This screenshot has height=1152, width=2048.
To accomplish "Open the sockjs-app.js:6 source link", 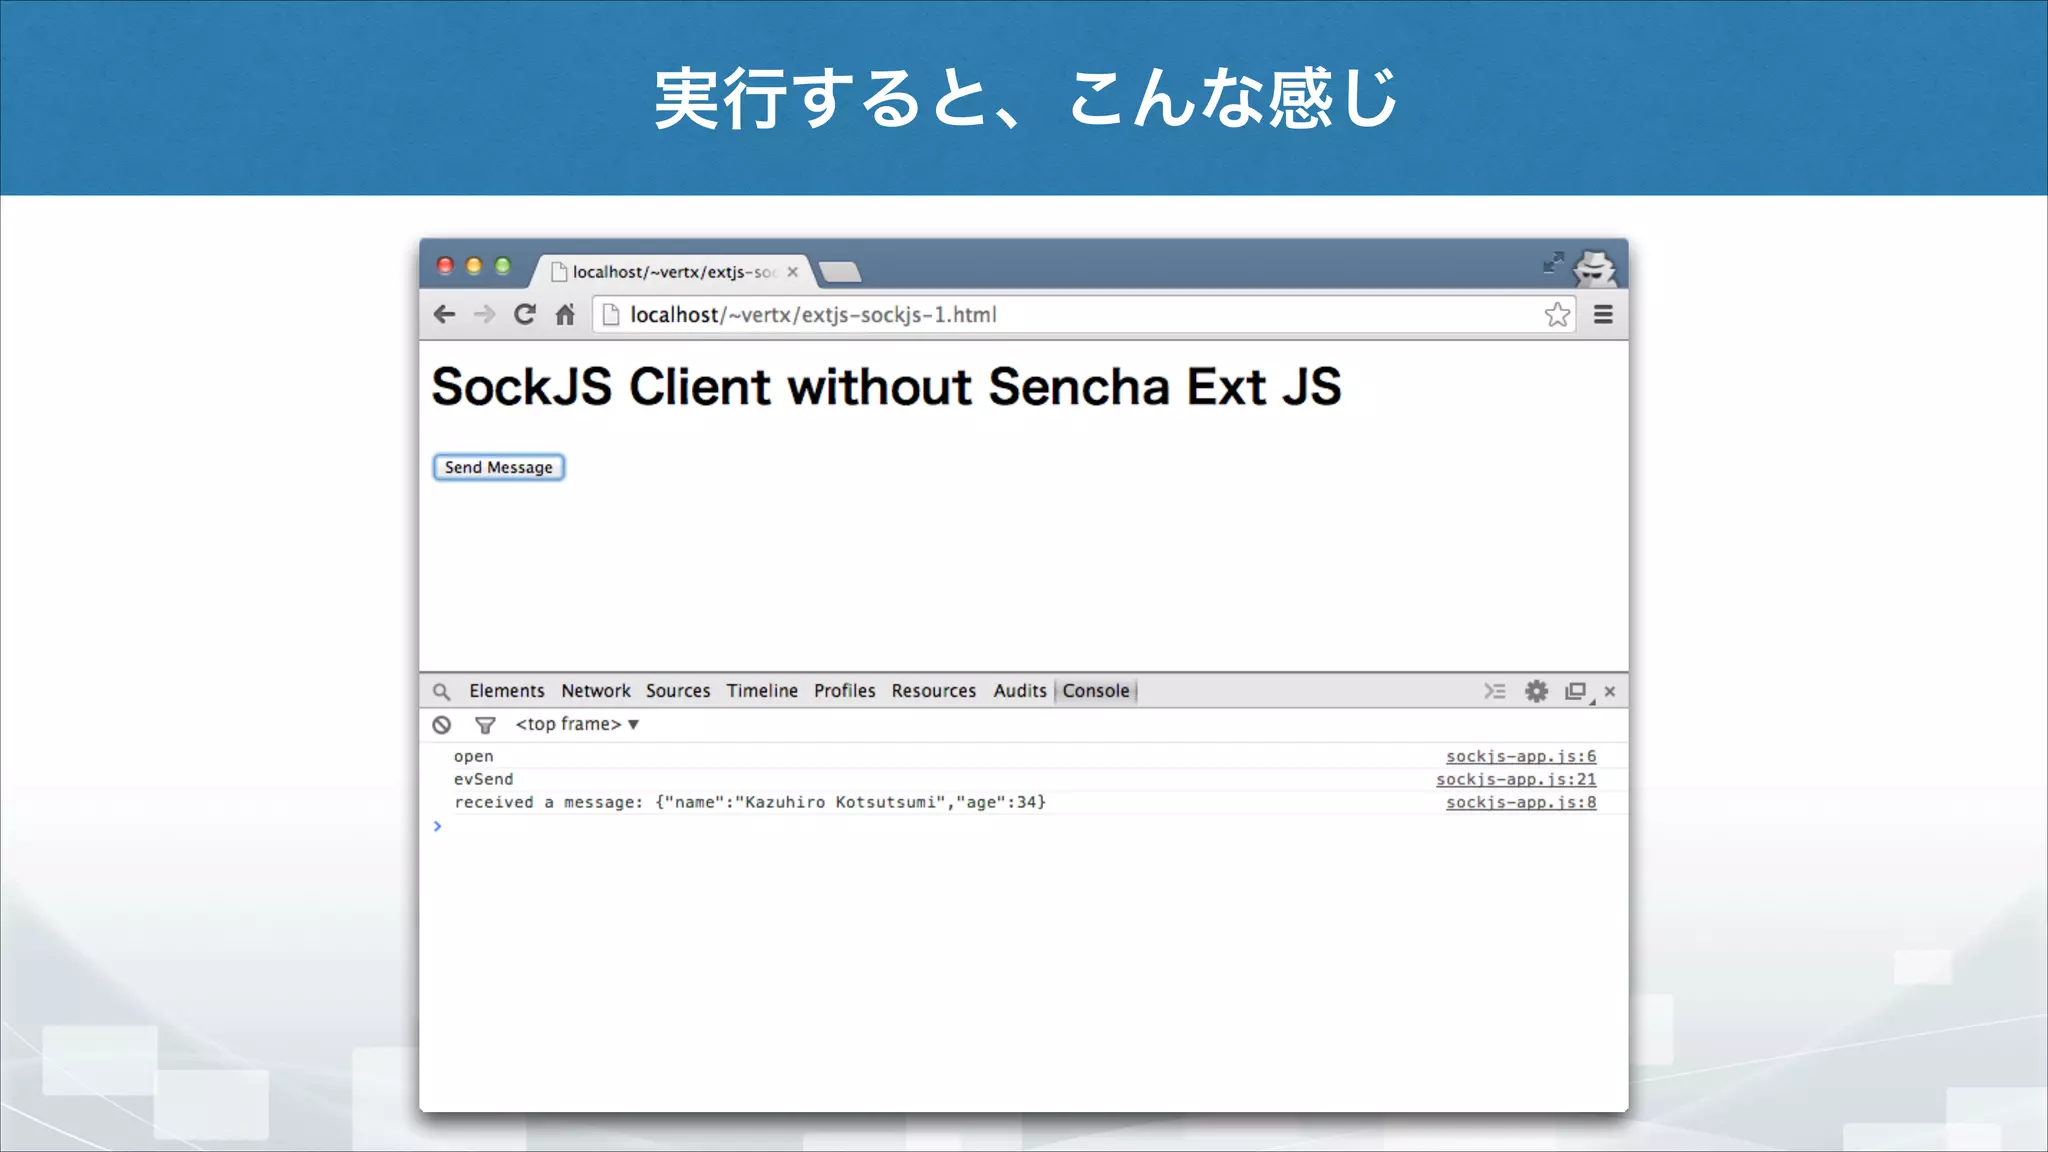I will click(1521, 756).
